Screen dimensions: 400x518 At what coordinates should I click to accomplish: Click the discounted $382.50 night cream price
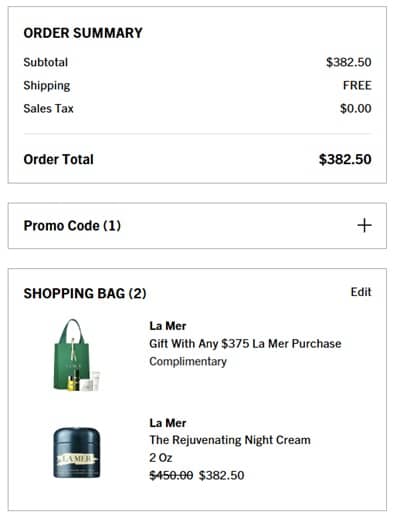pos(222,475)
